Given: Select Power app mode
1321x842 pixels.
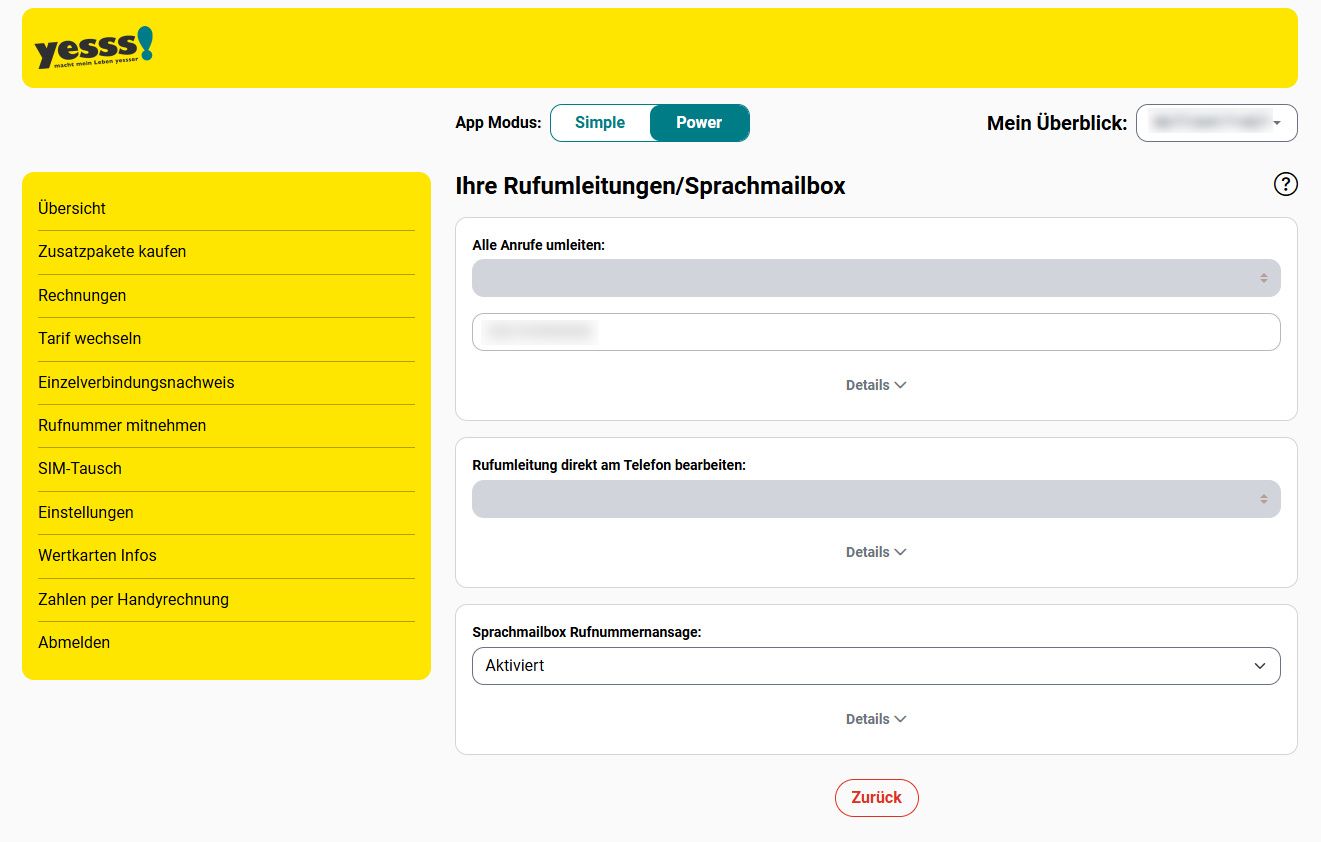Looking at the screenshot, I should coord(698,123).
